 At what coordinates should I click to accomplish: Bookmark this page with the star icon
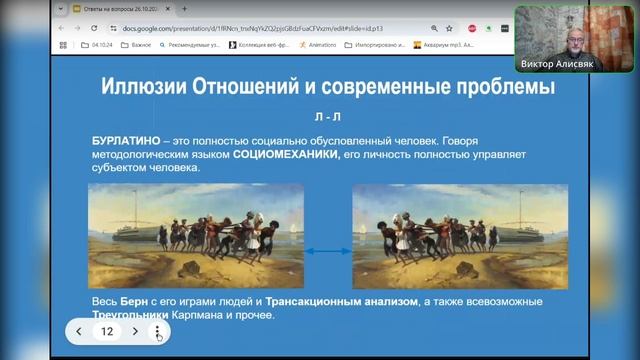[x=449, y=28]
